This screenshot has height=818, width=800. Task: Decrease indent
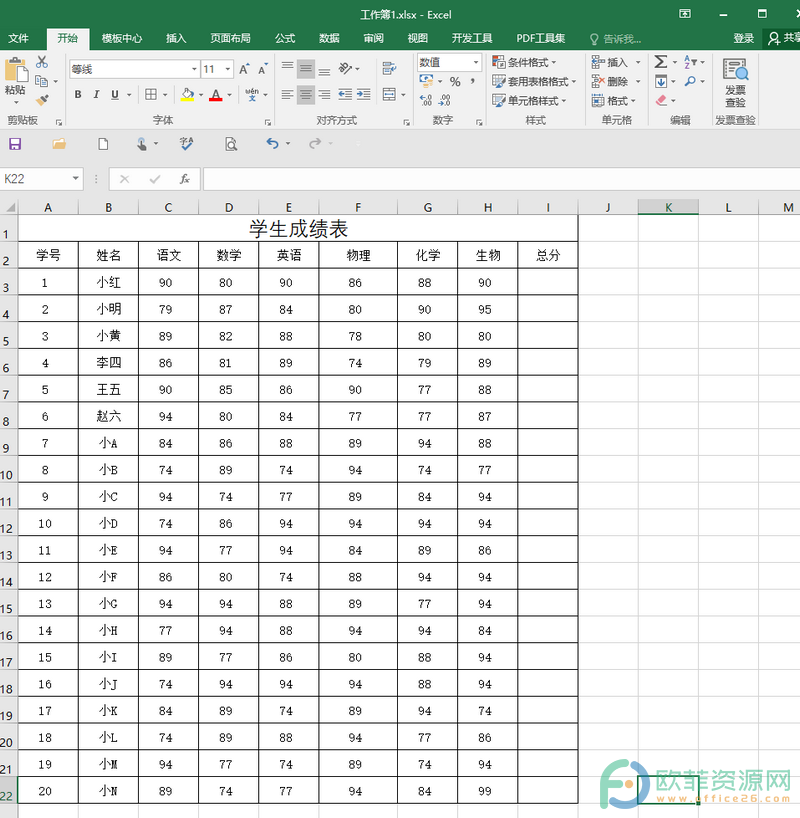345,94
